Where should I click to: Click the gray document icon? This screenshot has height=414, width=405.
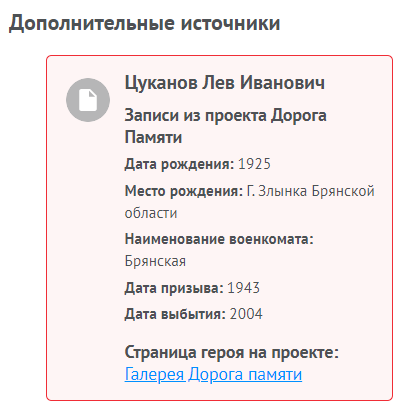(x=88, y=100)
